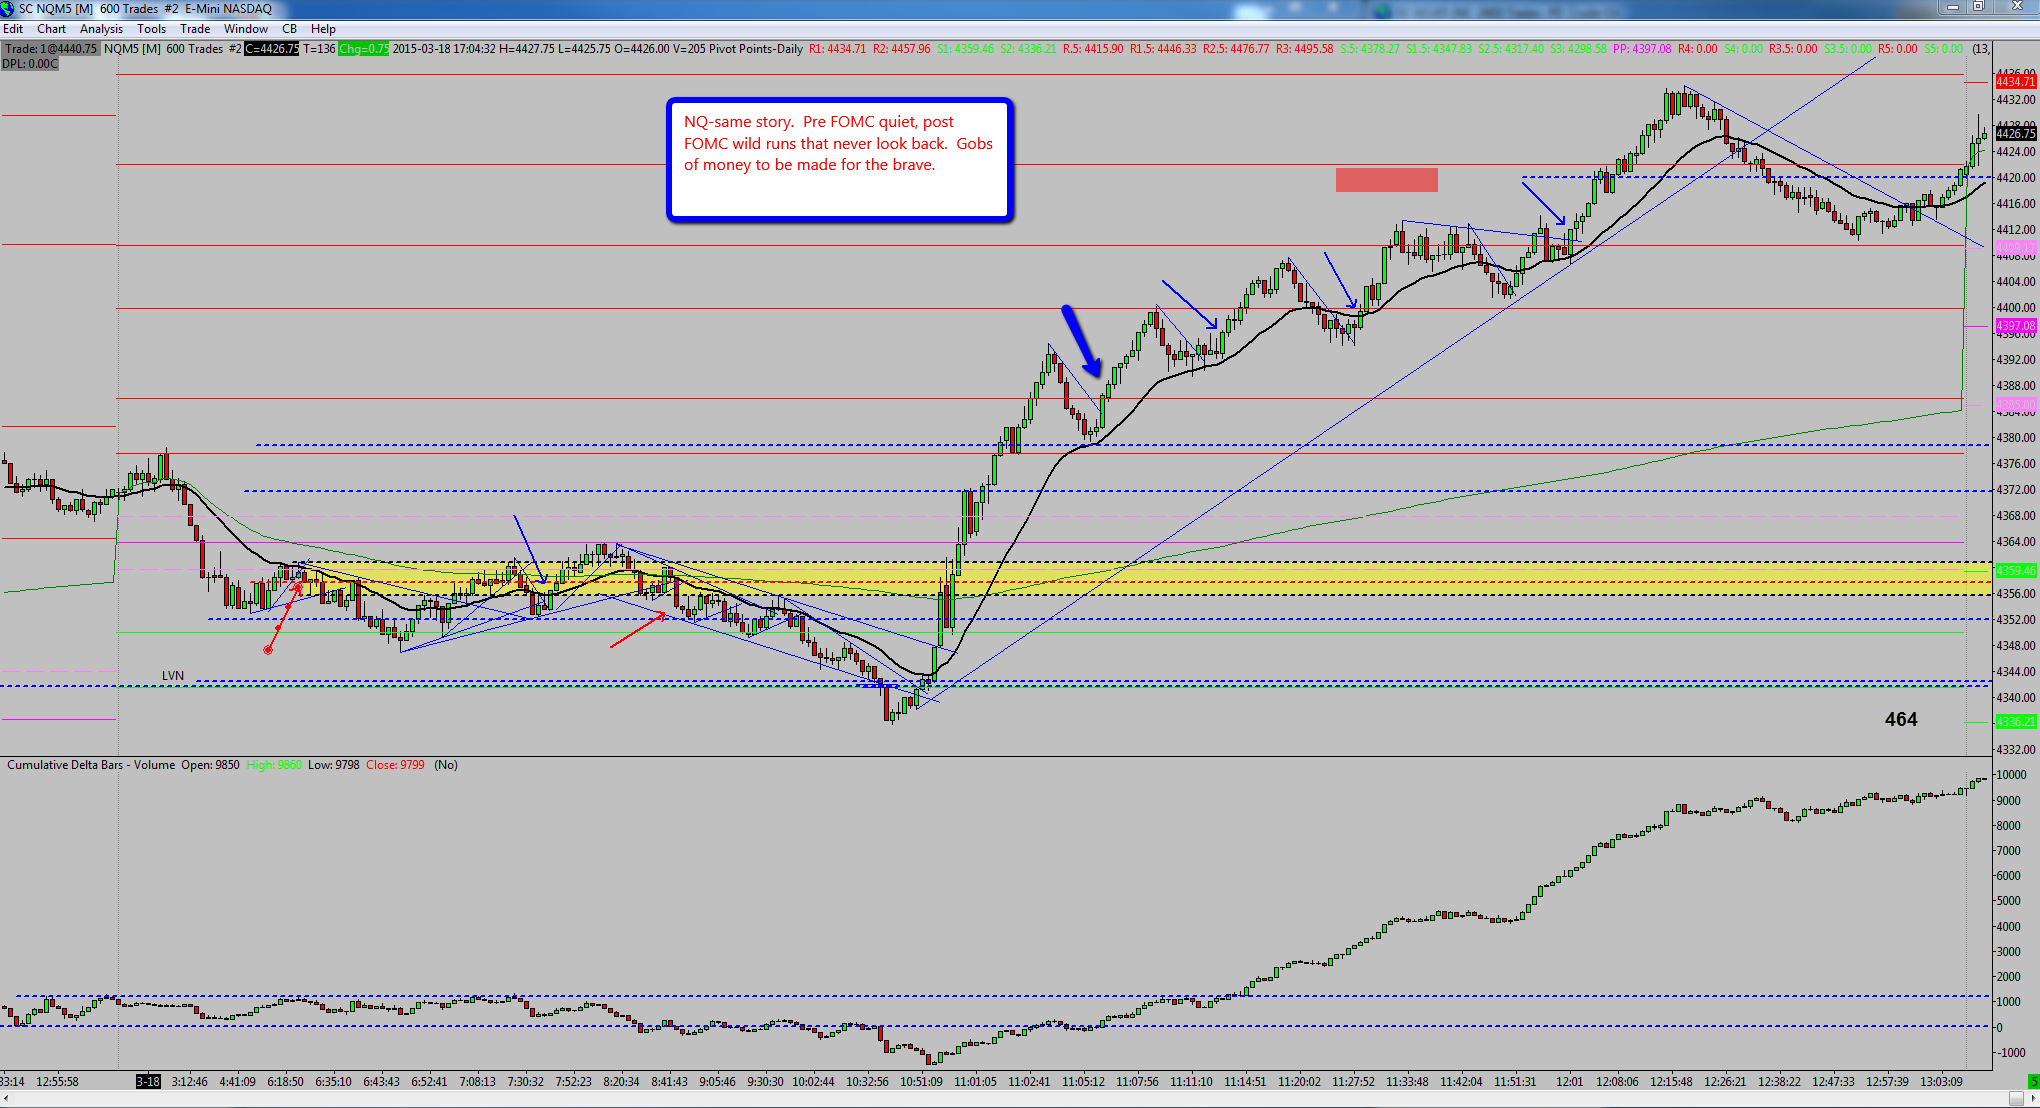The height and width of the screenshot is (1108, 2040).
Task: Click the 'LVN' chart label
Action: 173,676
